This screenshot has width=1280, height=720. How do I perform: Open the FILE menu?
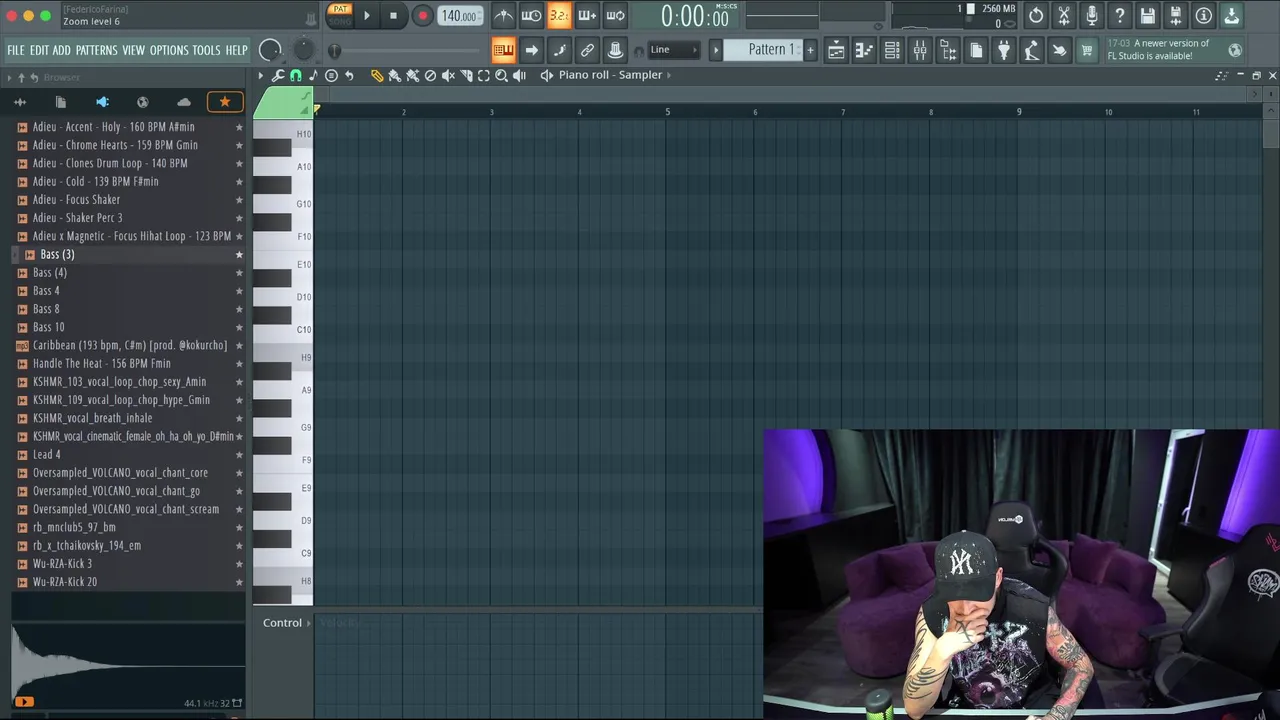point(16,50)
